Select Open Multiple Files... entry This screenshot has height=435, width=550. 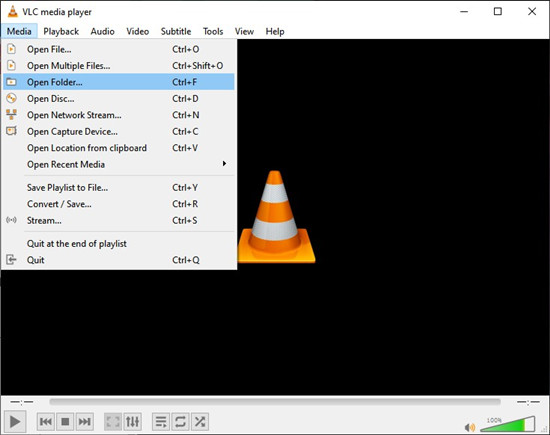[x=119, y=66]
